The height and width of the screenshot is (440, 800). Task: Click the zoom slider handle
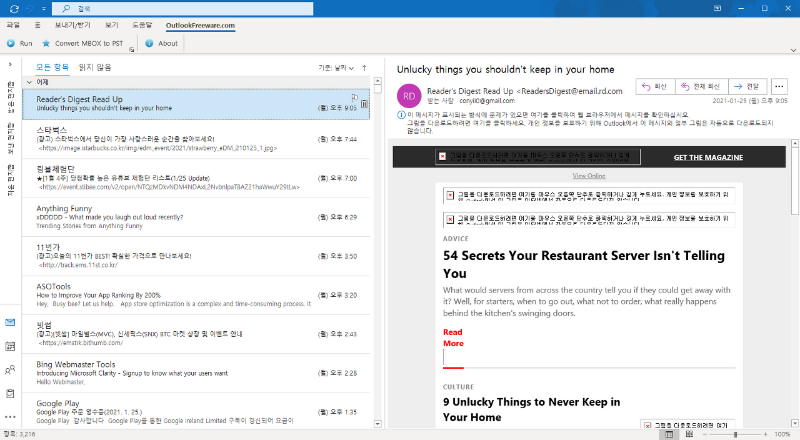coord(735,434)
